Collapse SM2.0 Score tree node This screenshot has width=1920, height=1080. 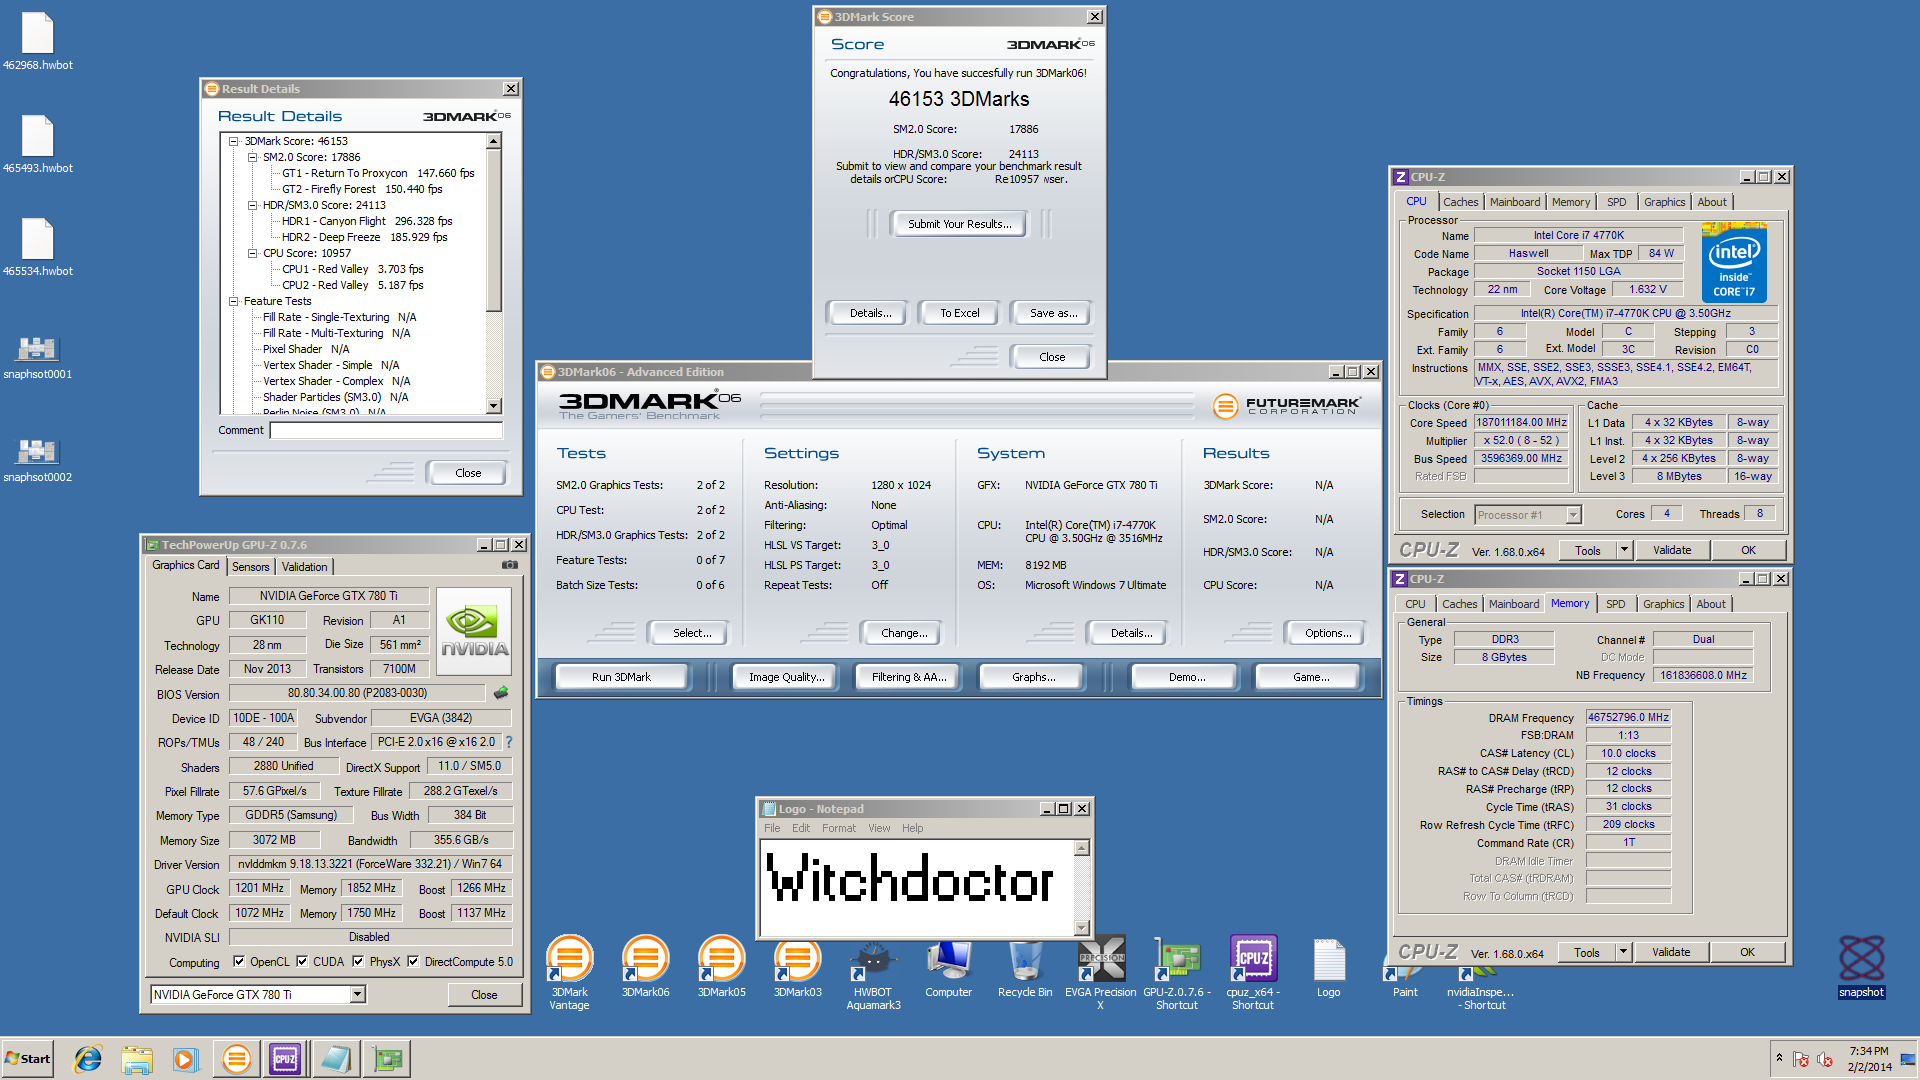252,157
